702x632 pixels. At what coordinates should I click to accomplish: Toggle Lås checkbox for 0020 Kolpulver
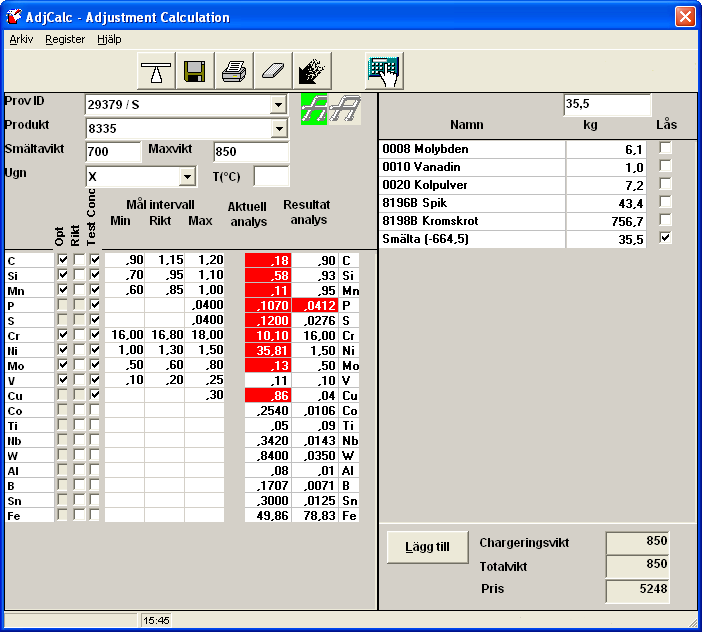point(665,184)
